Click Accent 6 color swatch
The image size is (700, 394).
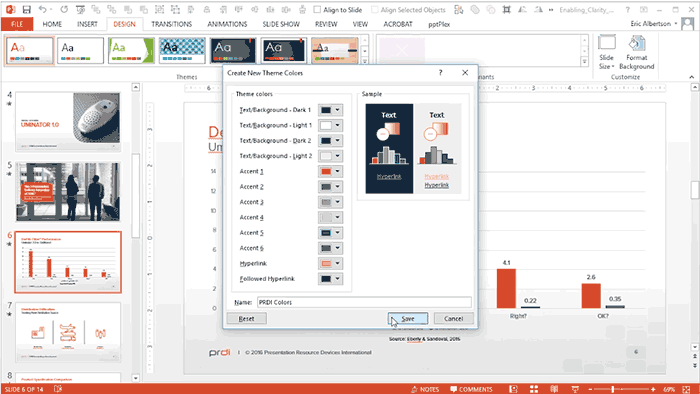[x=326, y=248]
